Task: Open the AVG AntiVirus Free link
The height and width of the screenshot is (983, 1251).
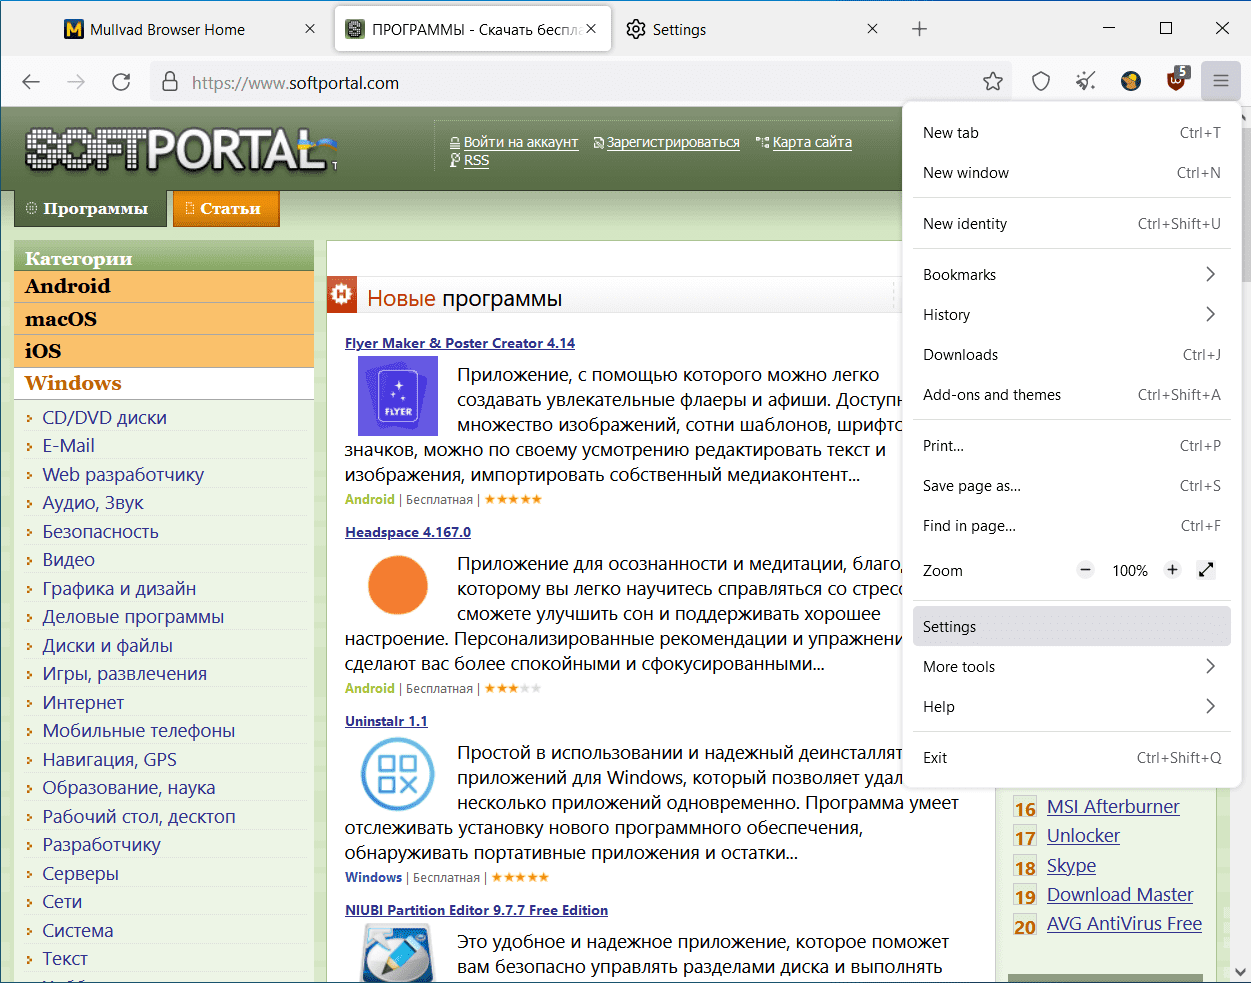Action: click(x=1124, y=924)
